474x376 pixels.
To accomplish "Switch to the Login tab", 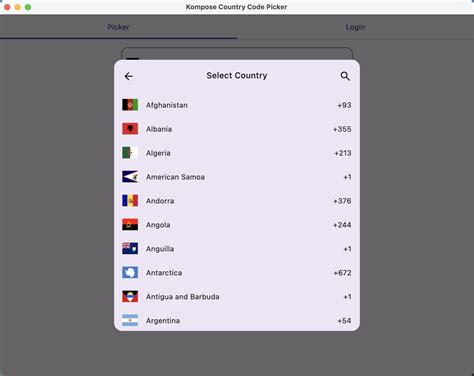I will coord(355,27).
